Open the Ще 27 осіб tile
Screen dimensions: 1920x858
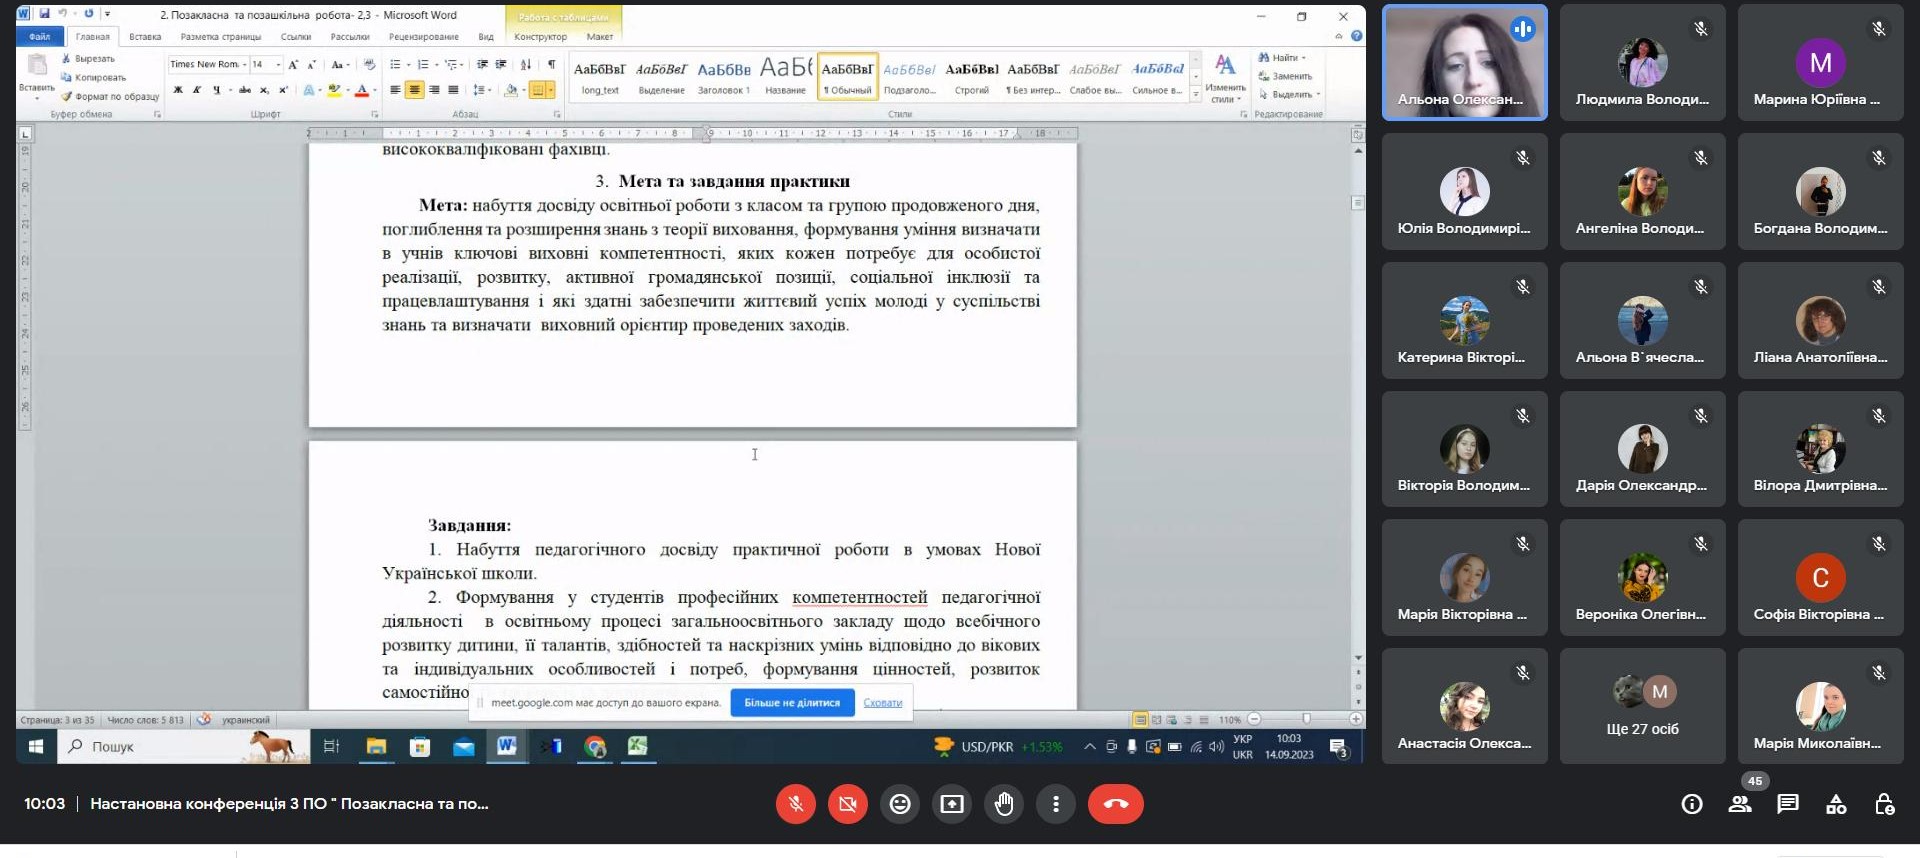pyautogui.click(x=1642, y=707)
